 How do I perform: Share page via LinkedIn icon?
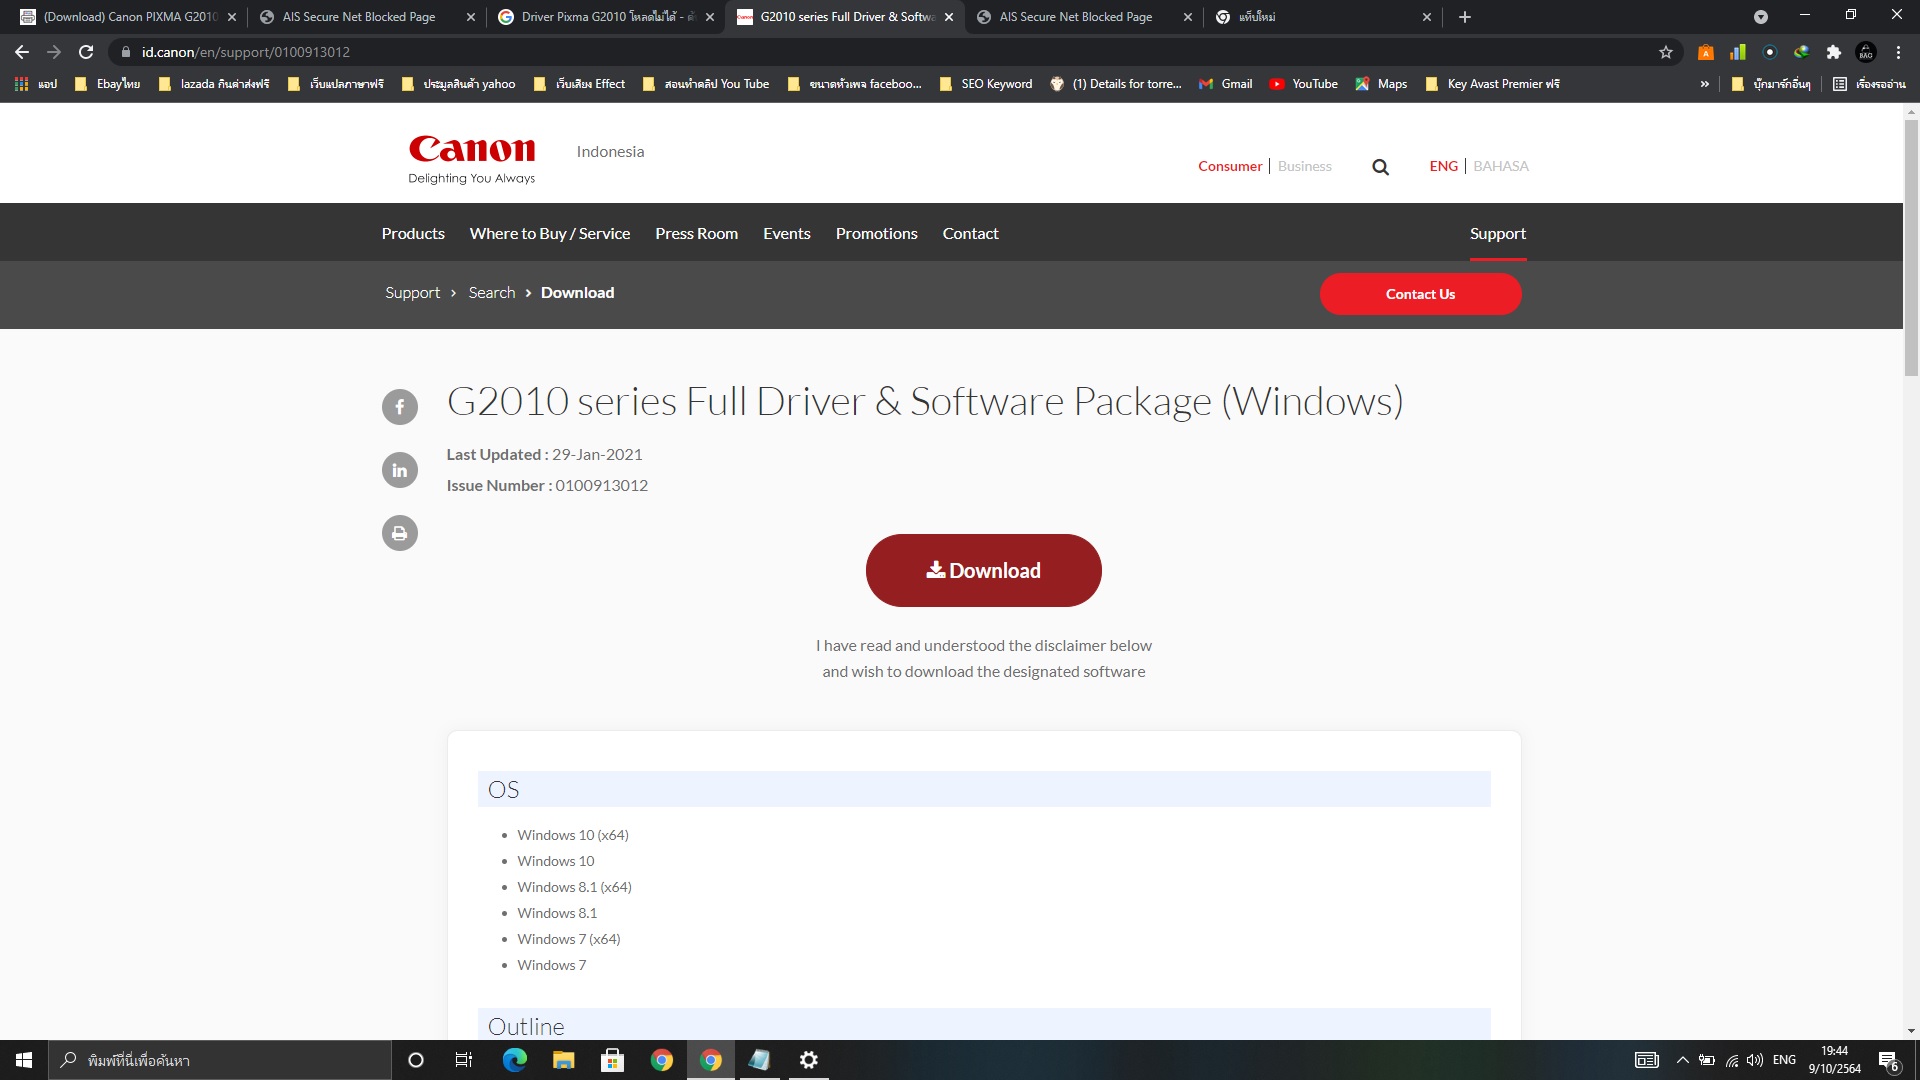[x=400, y=470]
